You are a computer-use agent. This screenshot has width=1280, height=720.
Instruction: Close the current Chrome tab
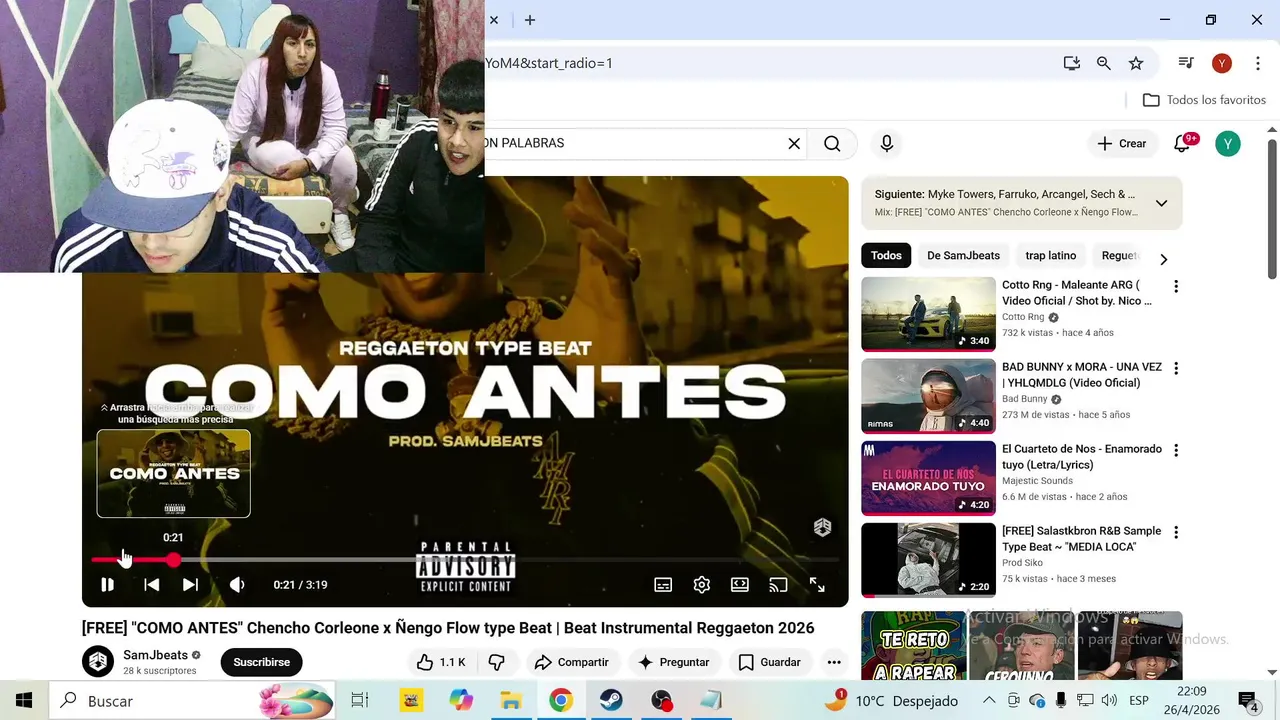(x=494, y=20)
